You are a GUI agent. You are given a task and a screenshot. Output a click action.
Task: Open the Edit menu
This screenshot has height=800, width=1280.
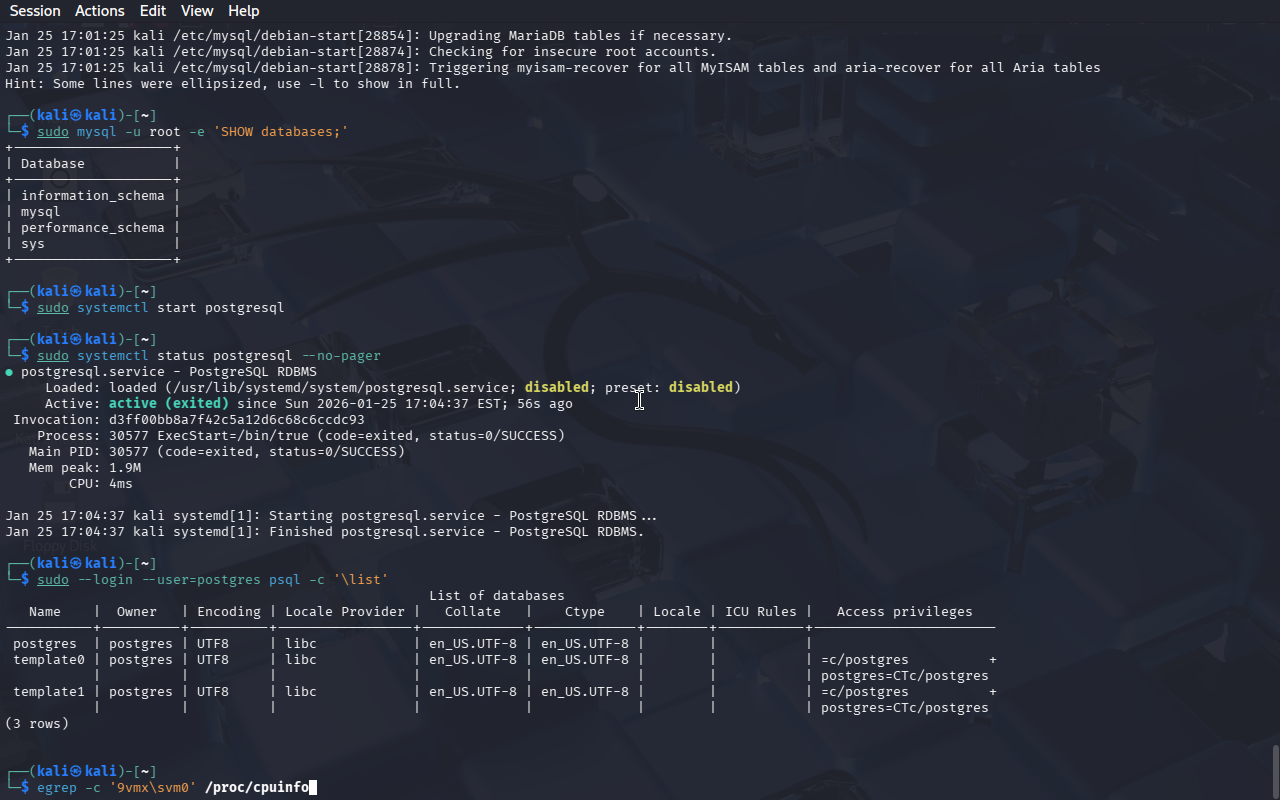coord(153,11)
